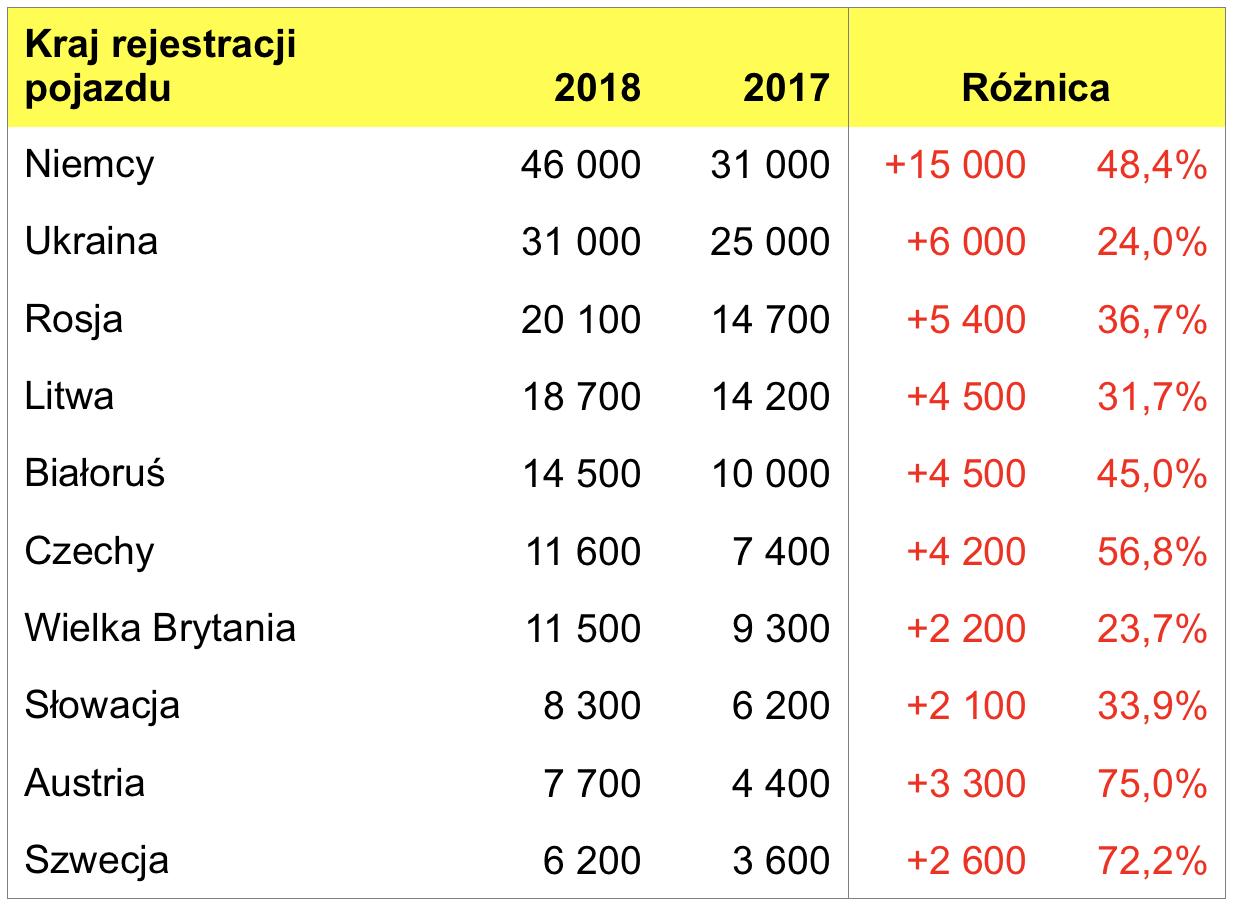This screenshot has width=1236, height=910.
Task: Click the 56,8% percentage for Czechy
Action: [x=1152, y=551]
